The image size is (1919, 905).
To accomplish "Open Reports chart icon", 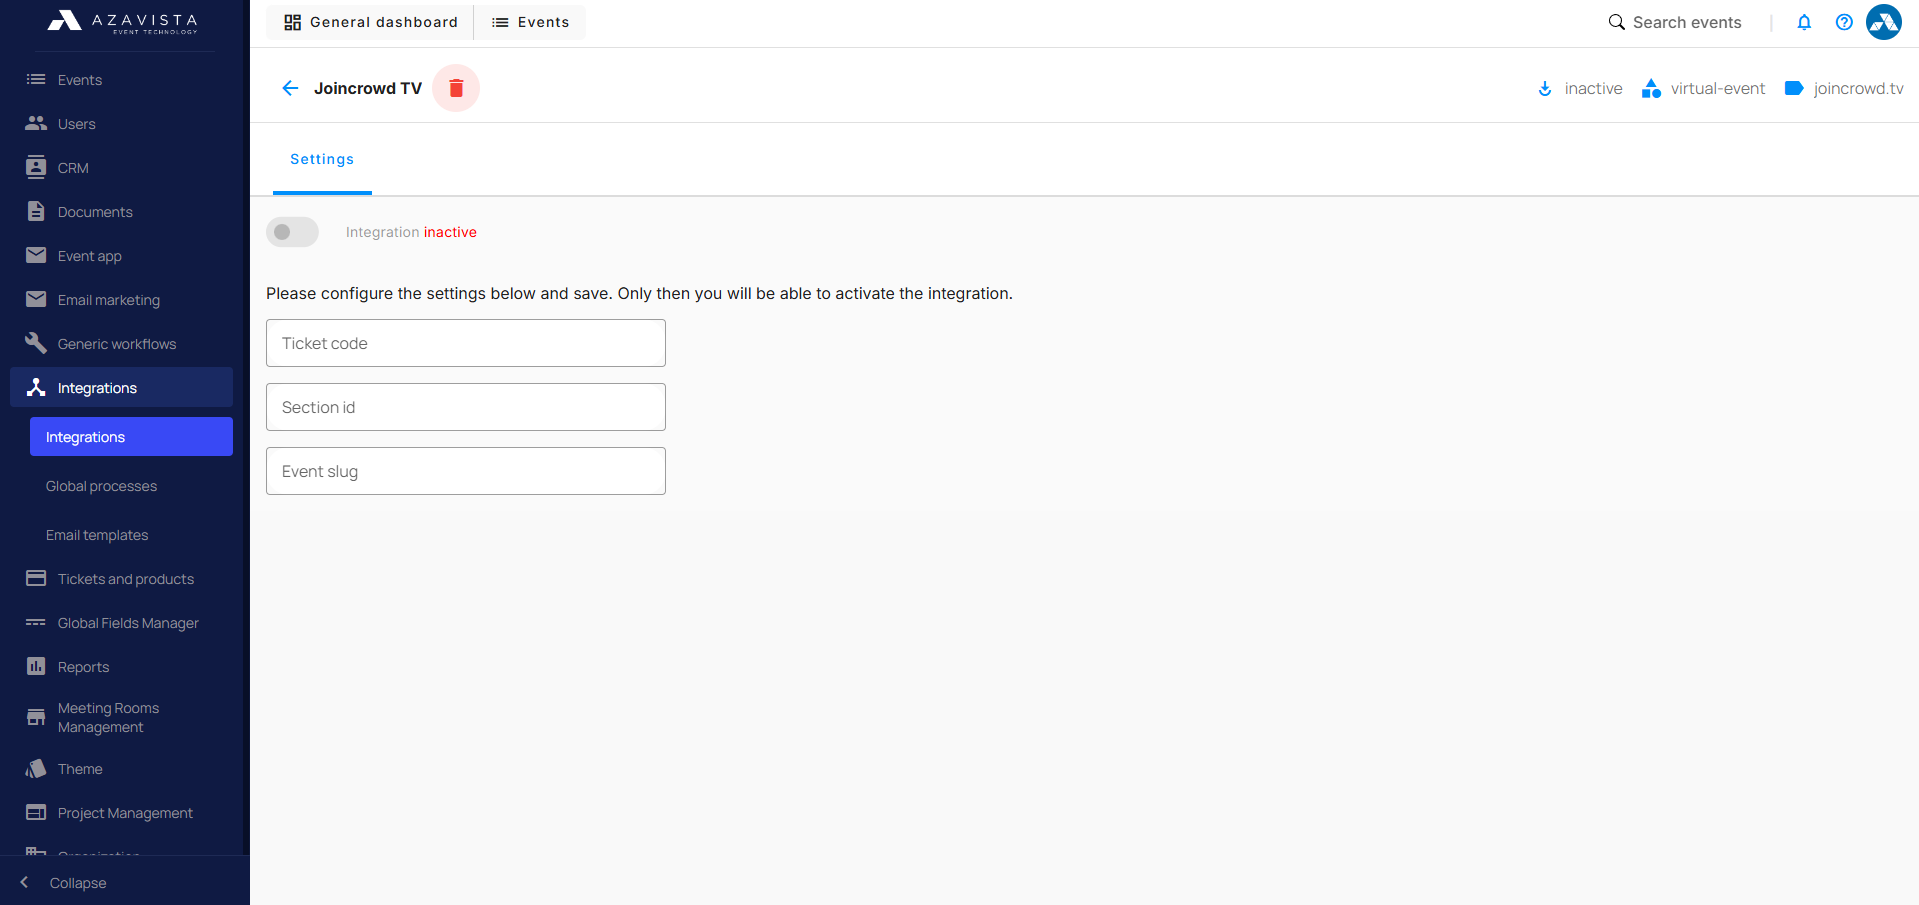I will click(x=36, y=666).
